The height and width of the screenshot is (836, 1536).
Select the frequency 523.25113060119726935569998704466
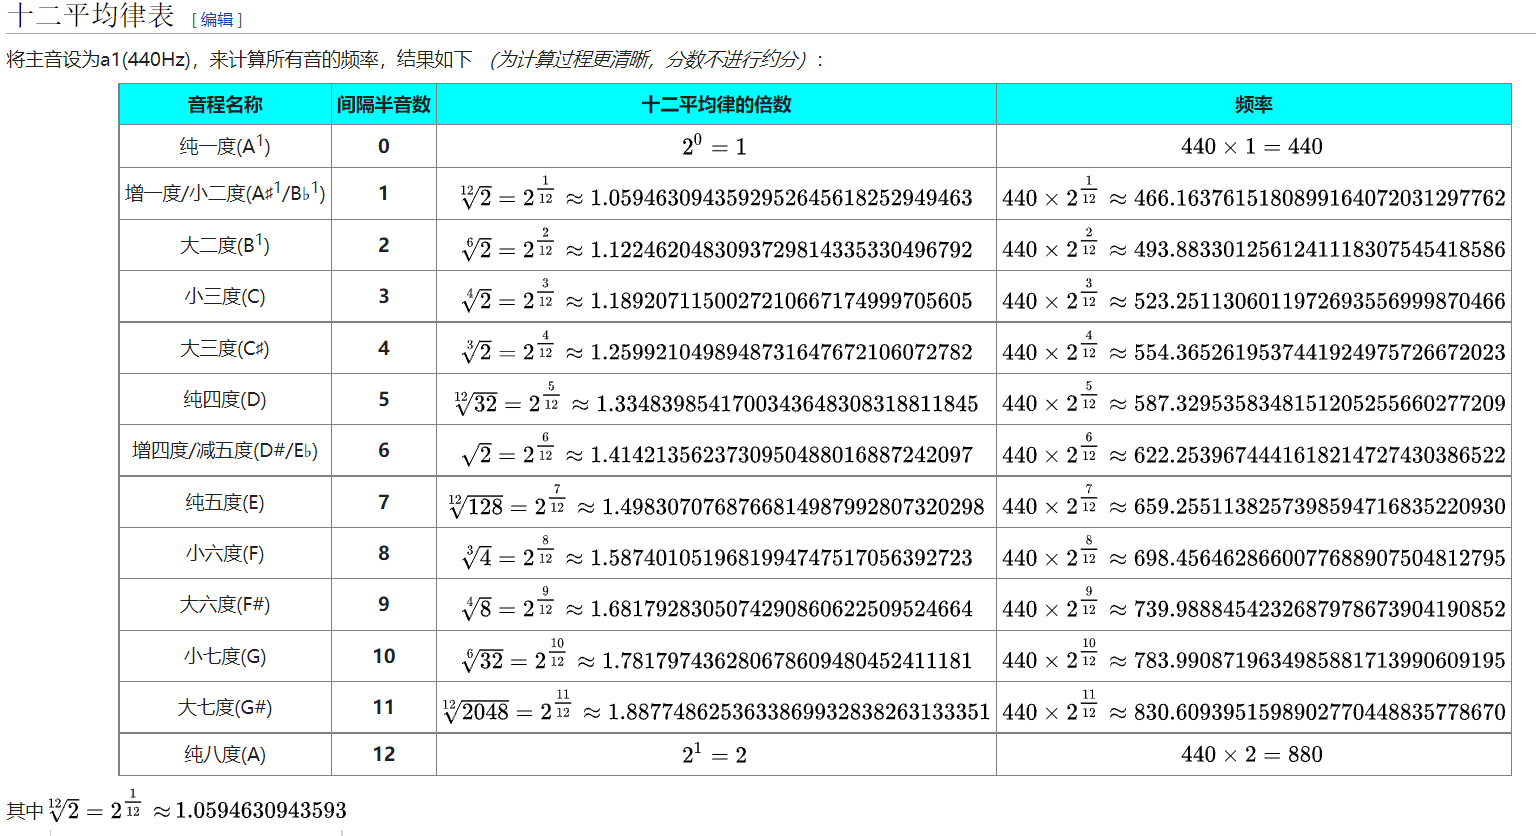tap(1320, 301)
